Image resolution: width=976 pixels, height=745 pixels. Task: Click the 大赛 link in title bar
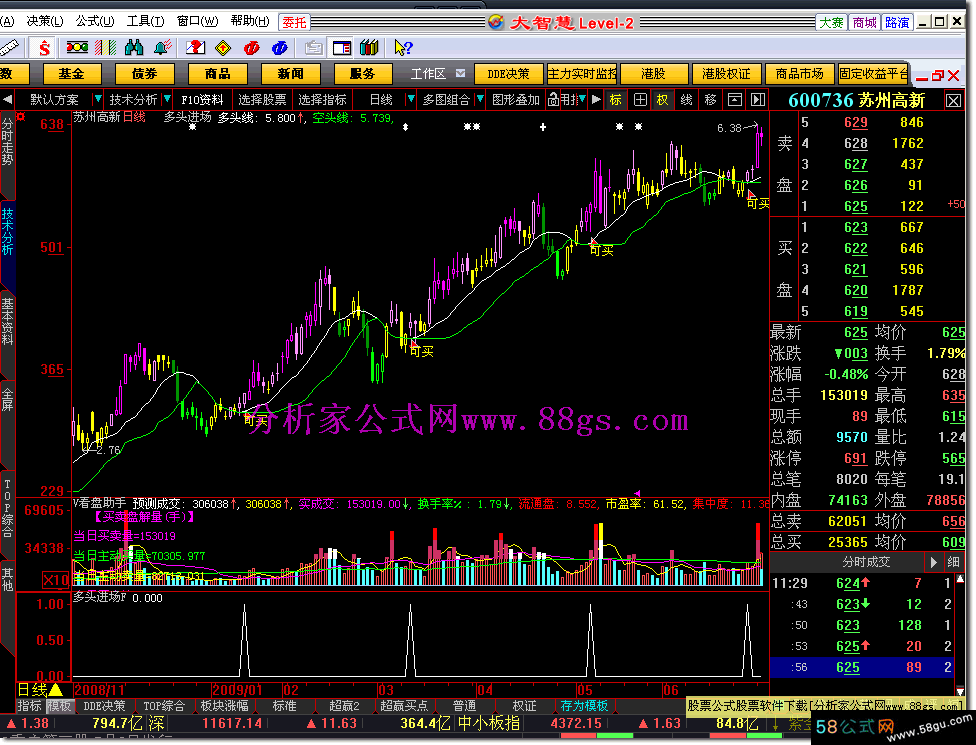(831, 22)
